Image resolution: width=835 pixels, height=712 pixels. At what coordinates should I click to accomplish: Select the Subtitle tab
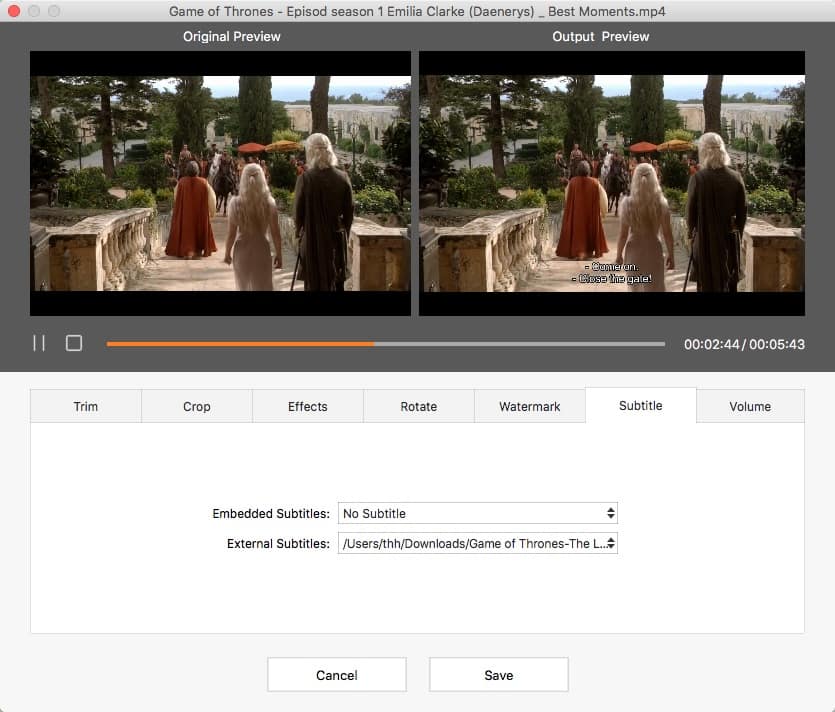tap(641, 405)
